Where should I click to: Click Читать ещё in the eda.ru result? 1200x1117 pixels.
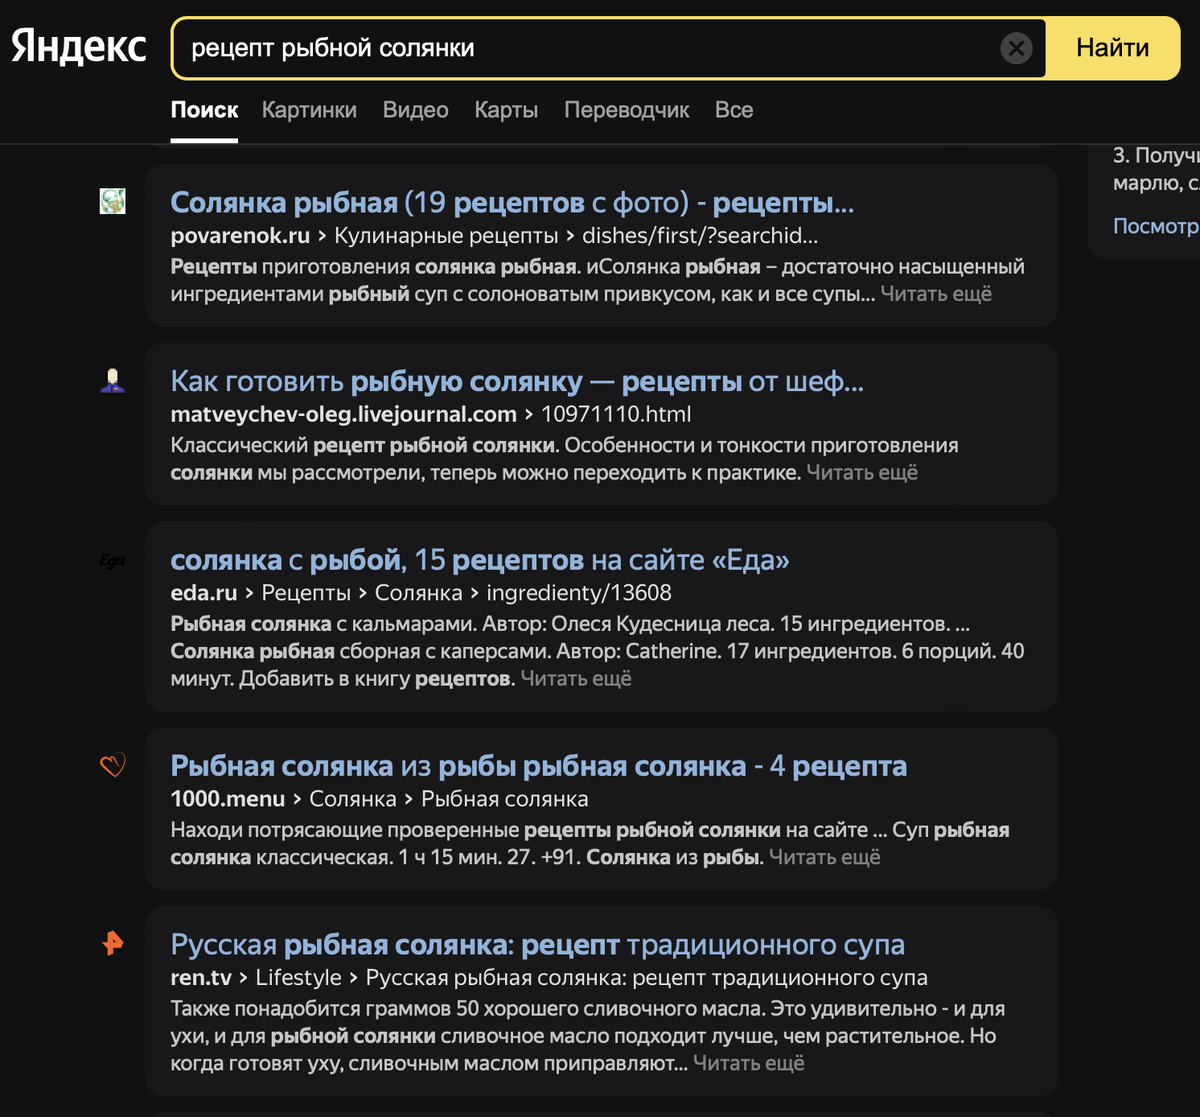[x=576, y=678]
